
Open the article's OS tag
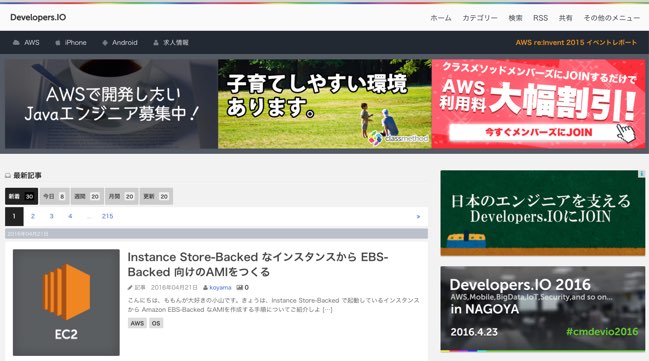click(x=156, y=323)
